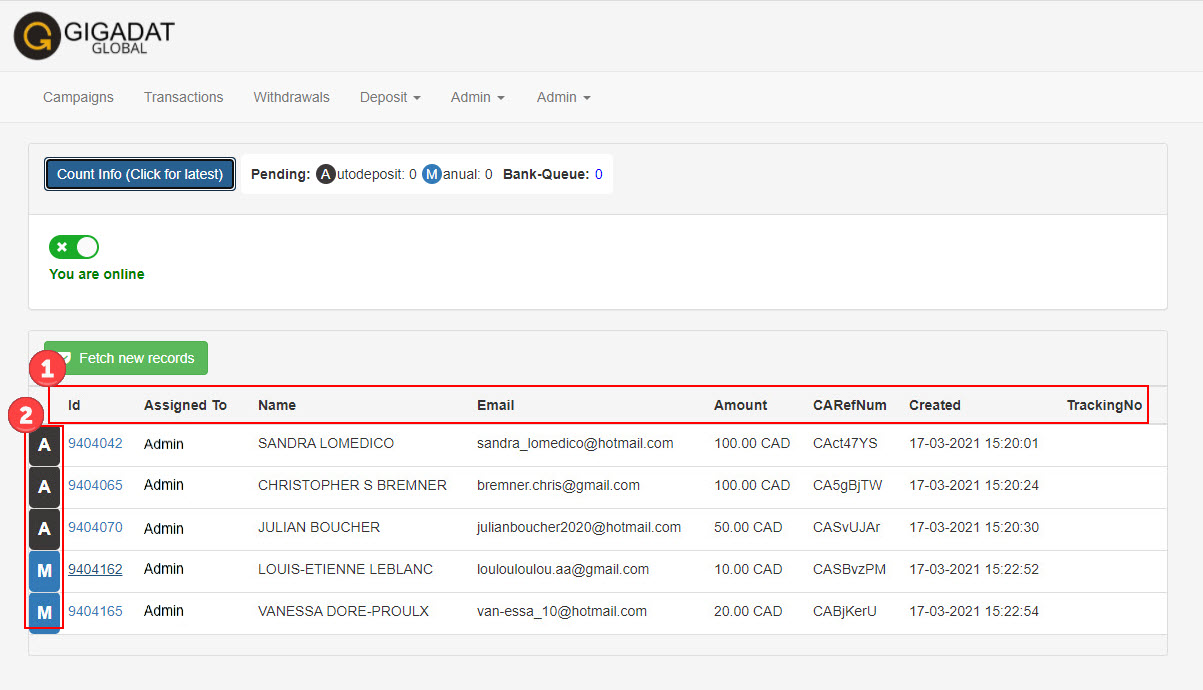Click reference number CABjKerU

845,611
